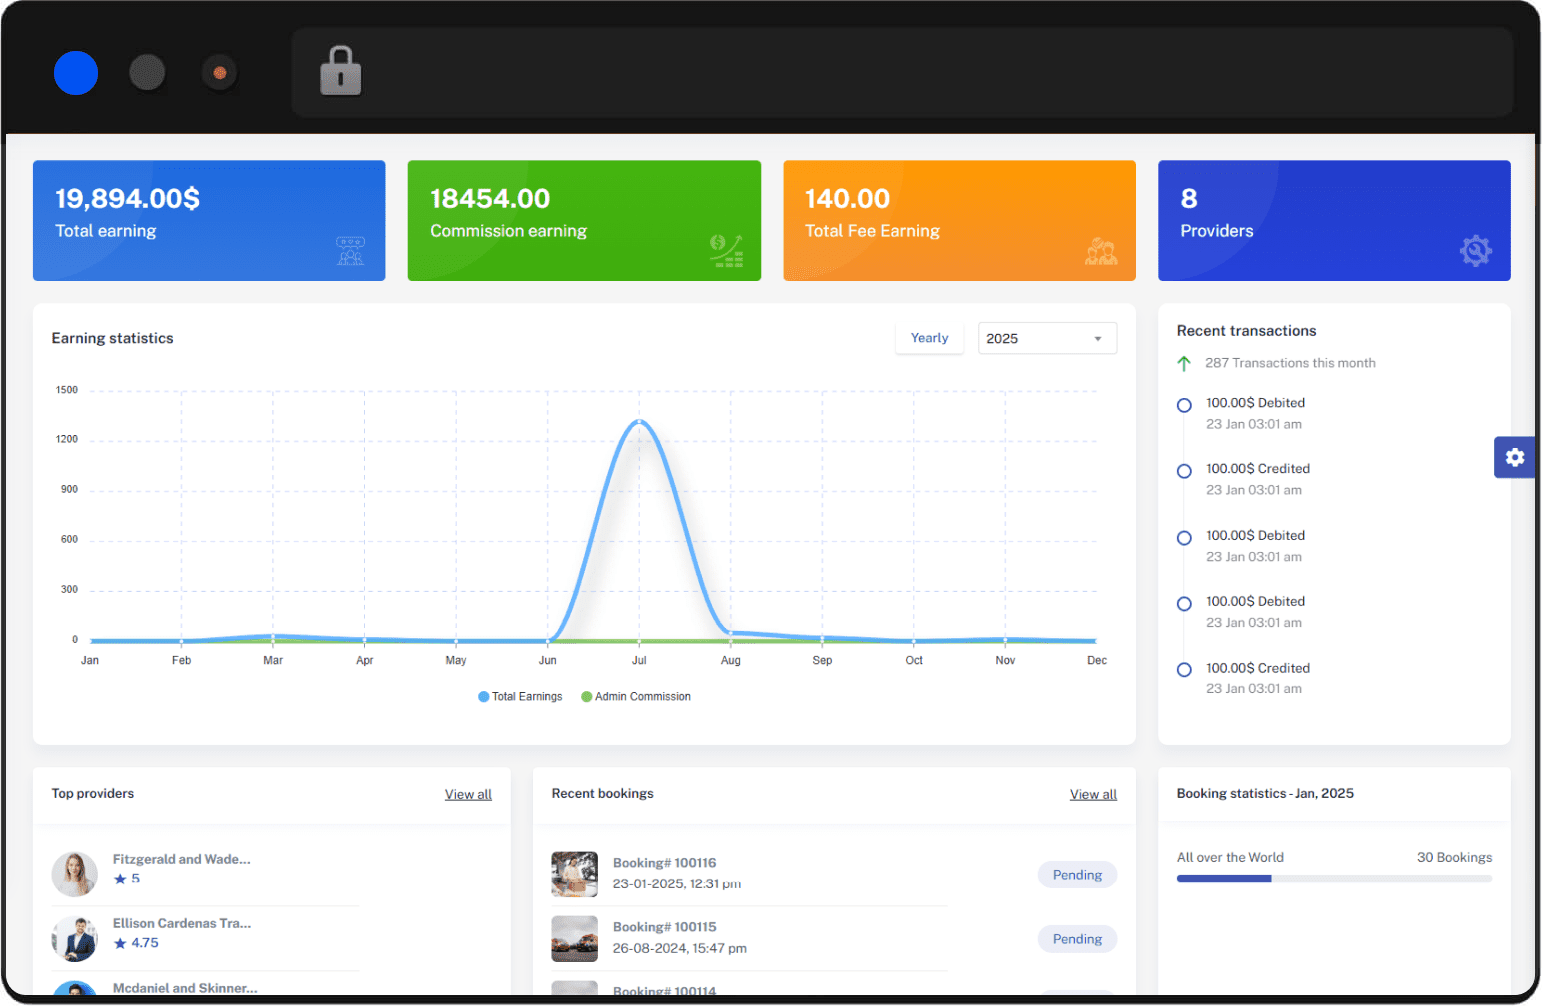
Task: Open the 2025 year dropdown
Action: point(1046,339)
